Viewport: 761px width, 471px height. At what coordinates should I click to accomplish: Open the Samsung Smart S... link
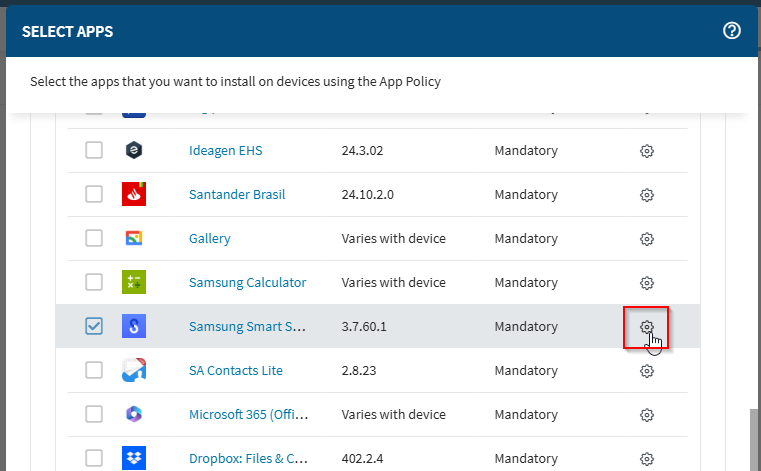point(247,326)
